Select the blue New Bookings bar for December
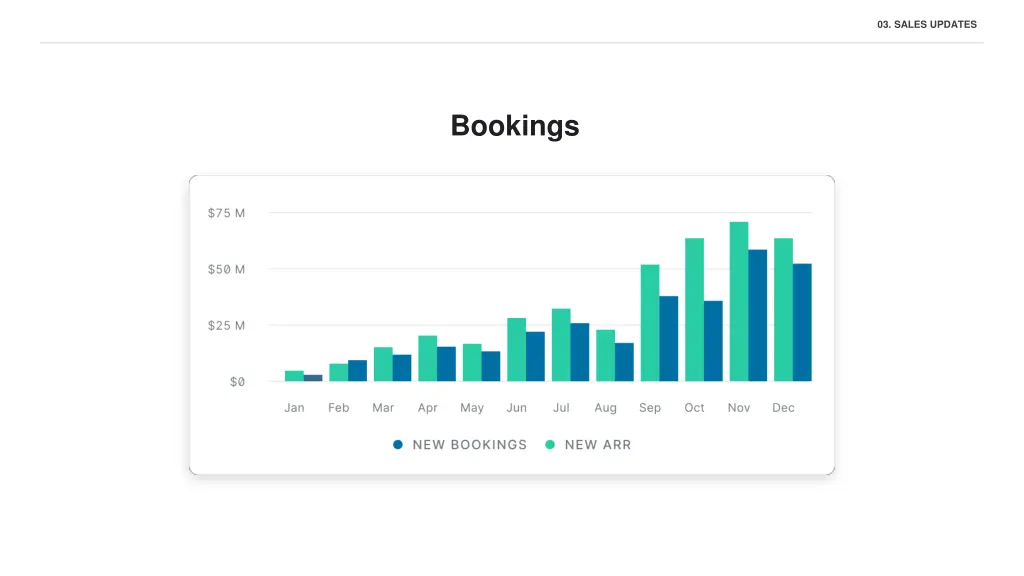Viewport: 1024px width, 576px height. click(802, 322)
